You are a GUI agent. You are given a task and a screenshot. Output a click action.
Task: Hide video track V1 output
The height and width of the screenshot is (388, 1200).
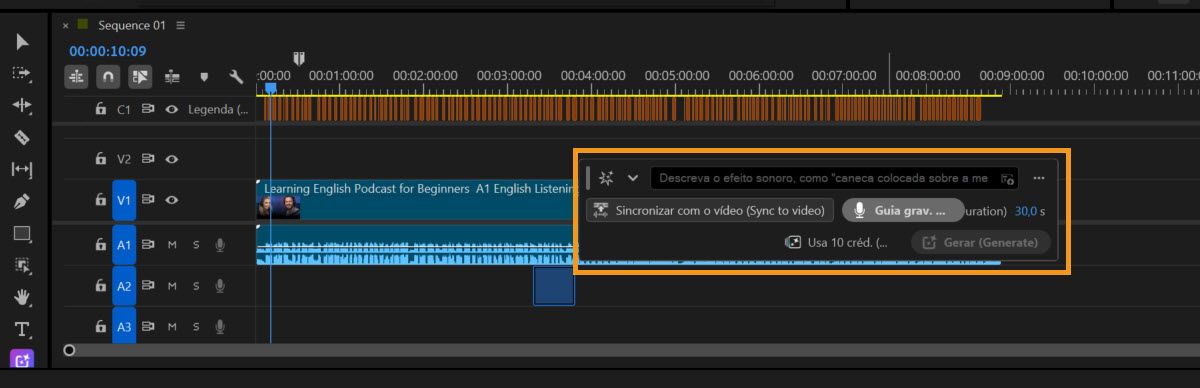172,200
